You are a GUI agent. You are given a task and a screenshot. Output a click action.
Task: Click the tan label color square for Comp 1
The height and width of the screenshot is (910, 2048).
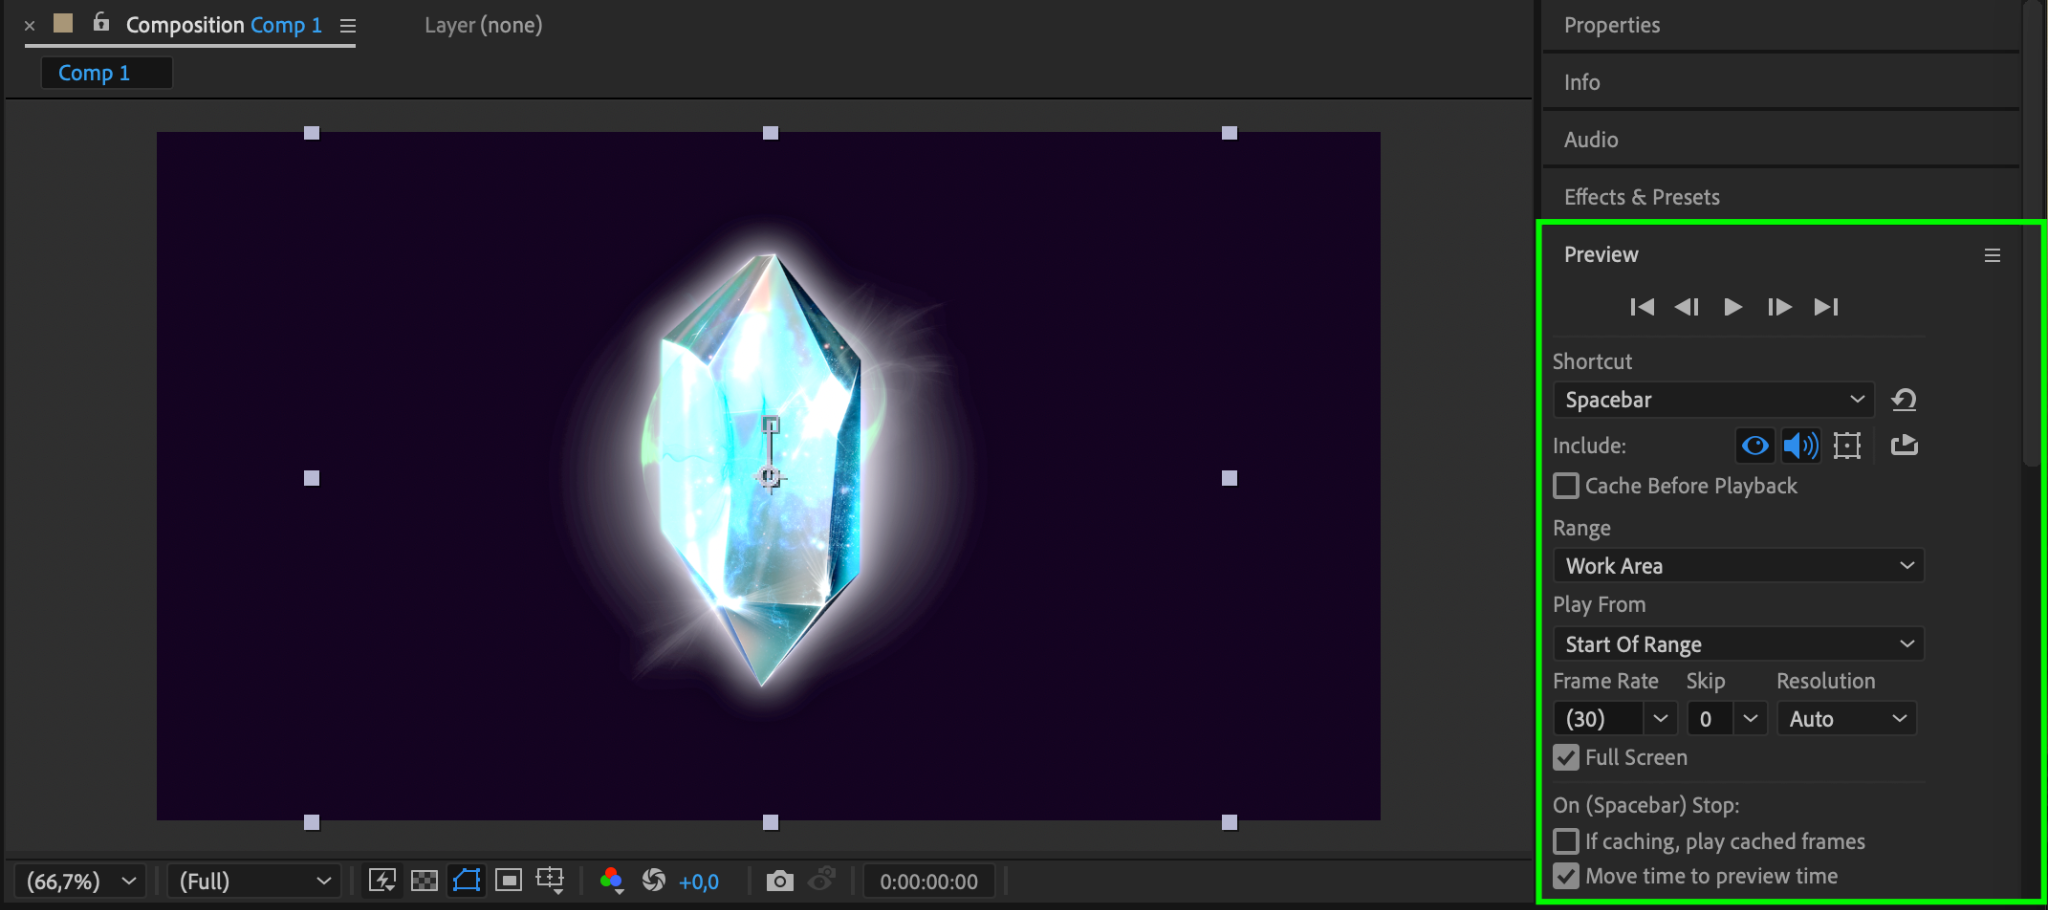(63, 23)
